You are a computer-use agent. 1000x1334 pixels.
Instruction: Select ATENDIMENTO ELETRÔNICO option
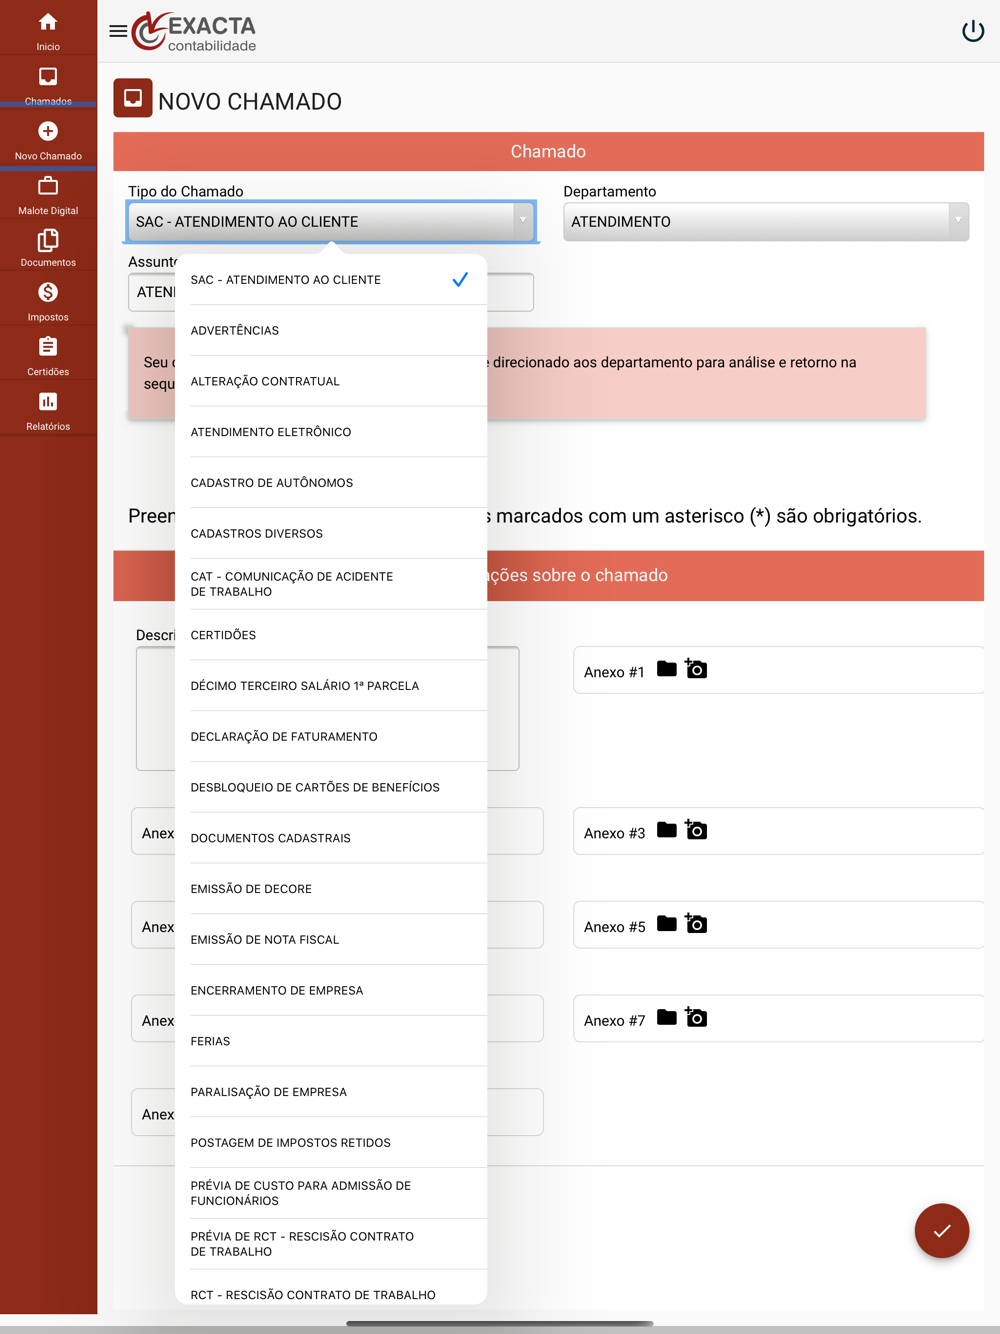[331, 432]
